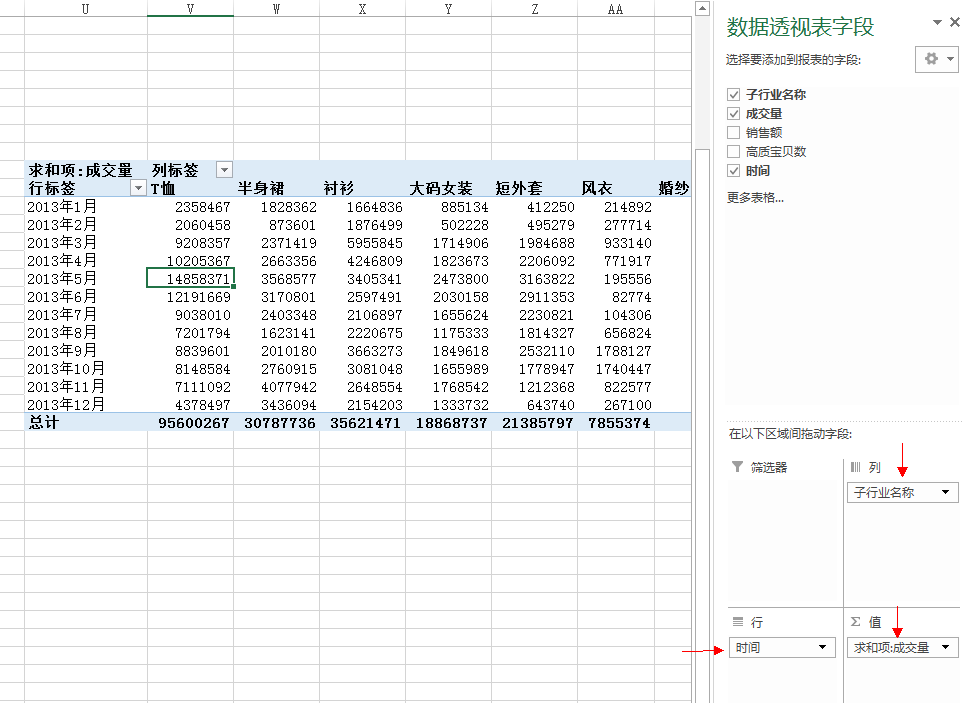Open the 行标签 filter dropdown
The width and height of the screenshot is (967, 703).
click(138, 188)
